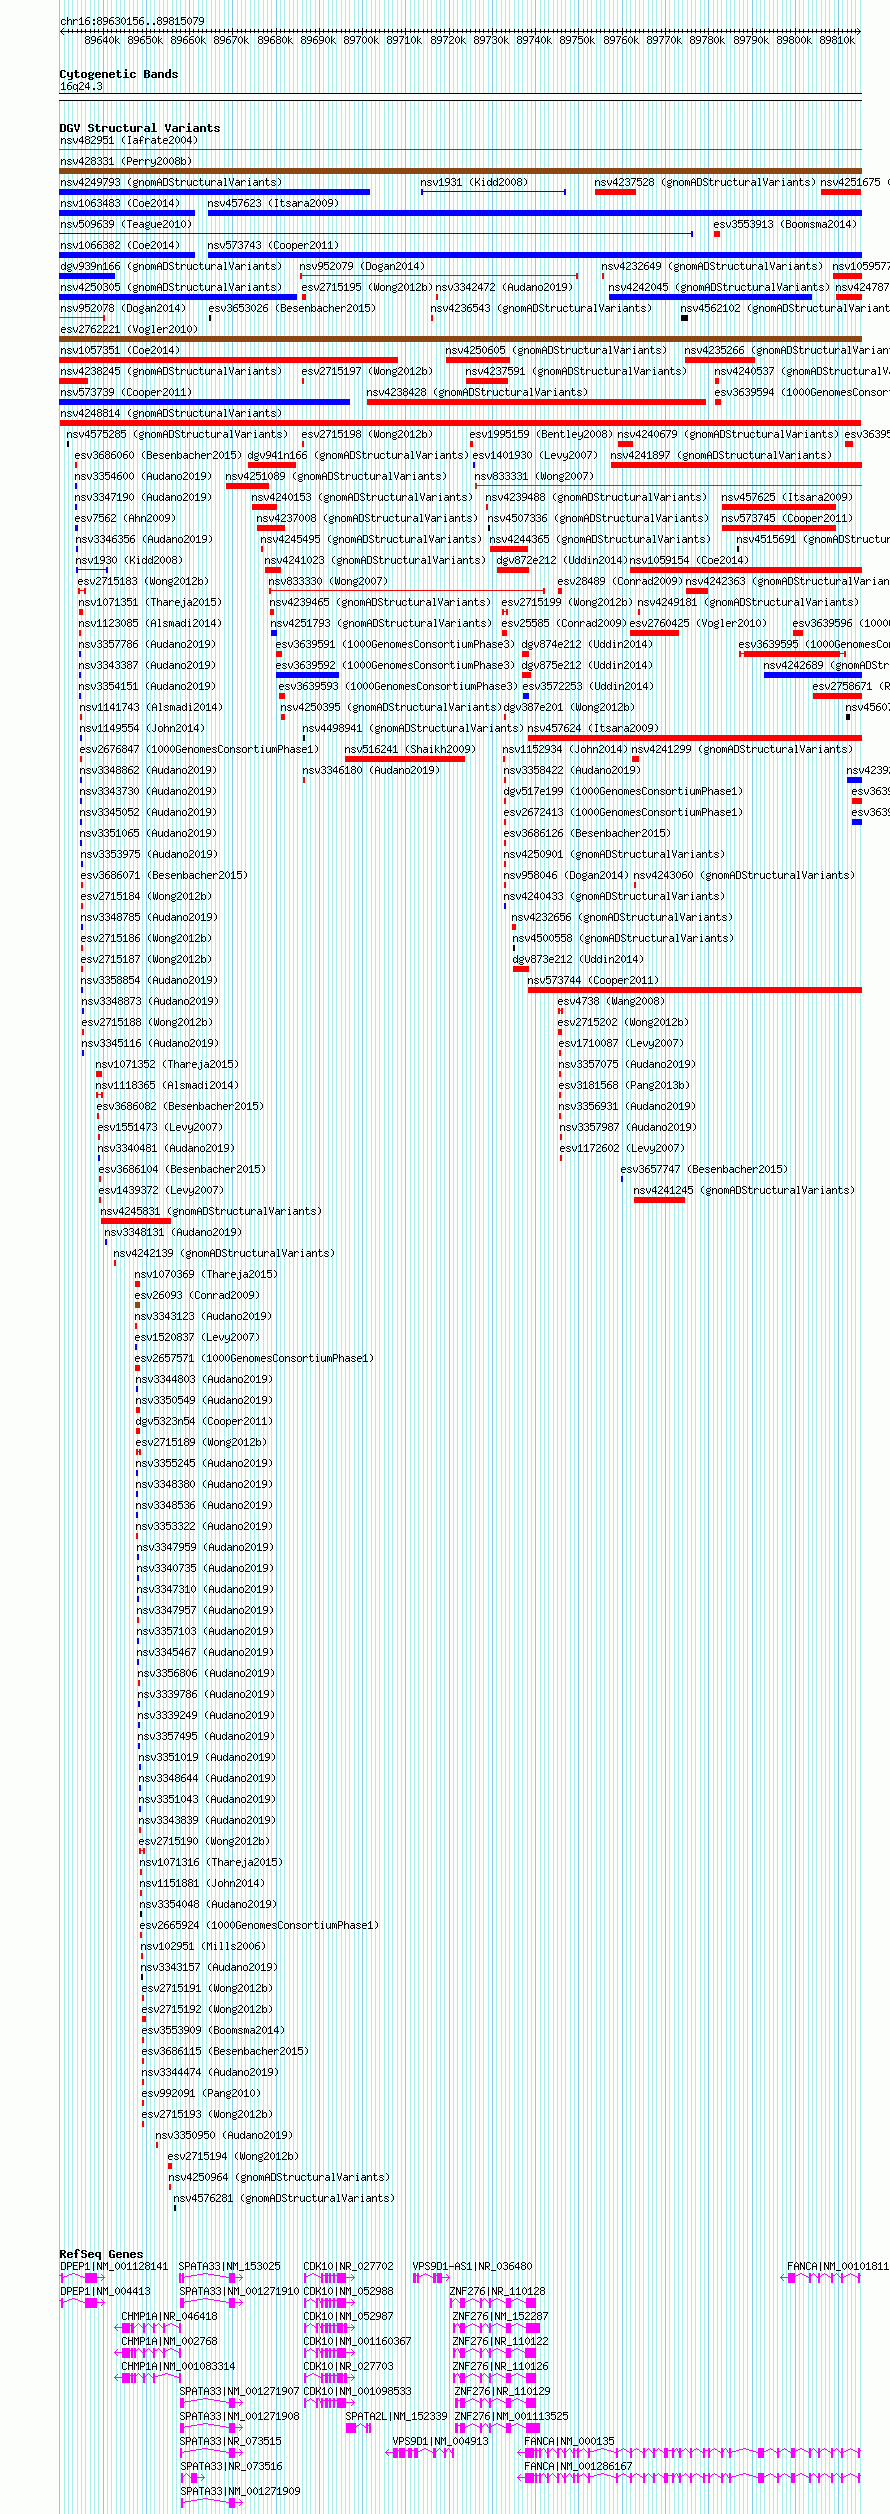Image resolution: width=890 pixels, height=2514 pixels.
Task: Open variant nsv102951 (Mills2006)
Action: [203, 1946]
